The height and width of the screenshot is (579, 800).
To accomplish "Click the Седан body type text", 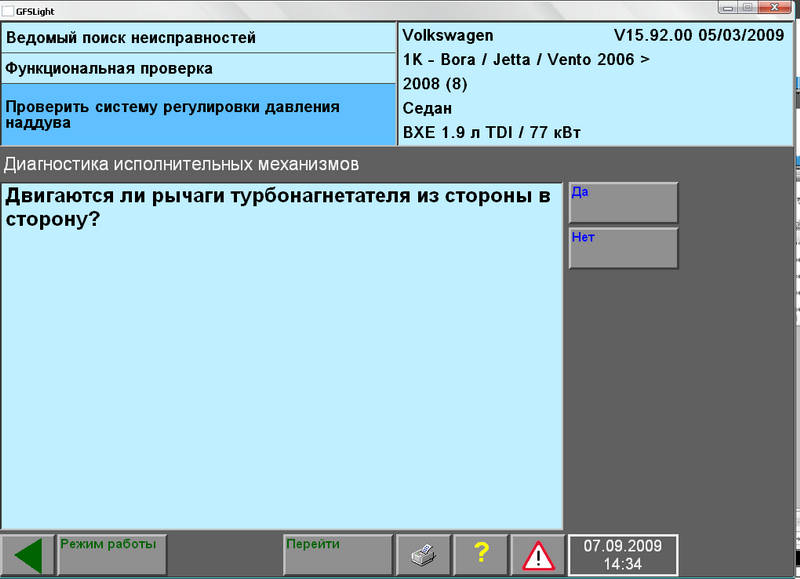I will (x=427, y=108).
